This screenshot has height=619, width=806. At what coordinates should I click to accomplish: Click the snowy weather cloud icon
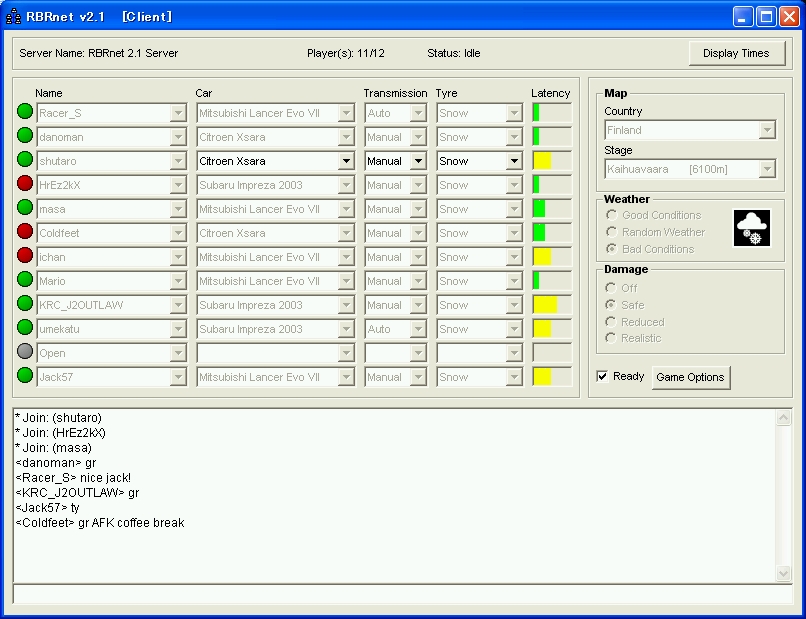click(750, 229)
